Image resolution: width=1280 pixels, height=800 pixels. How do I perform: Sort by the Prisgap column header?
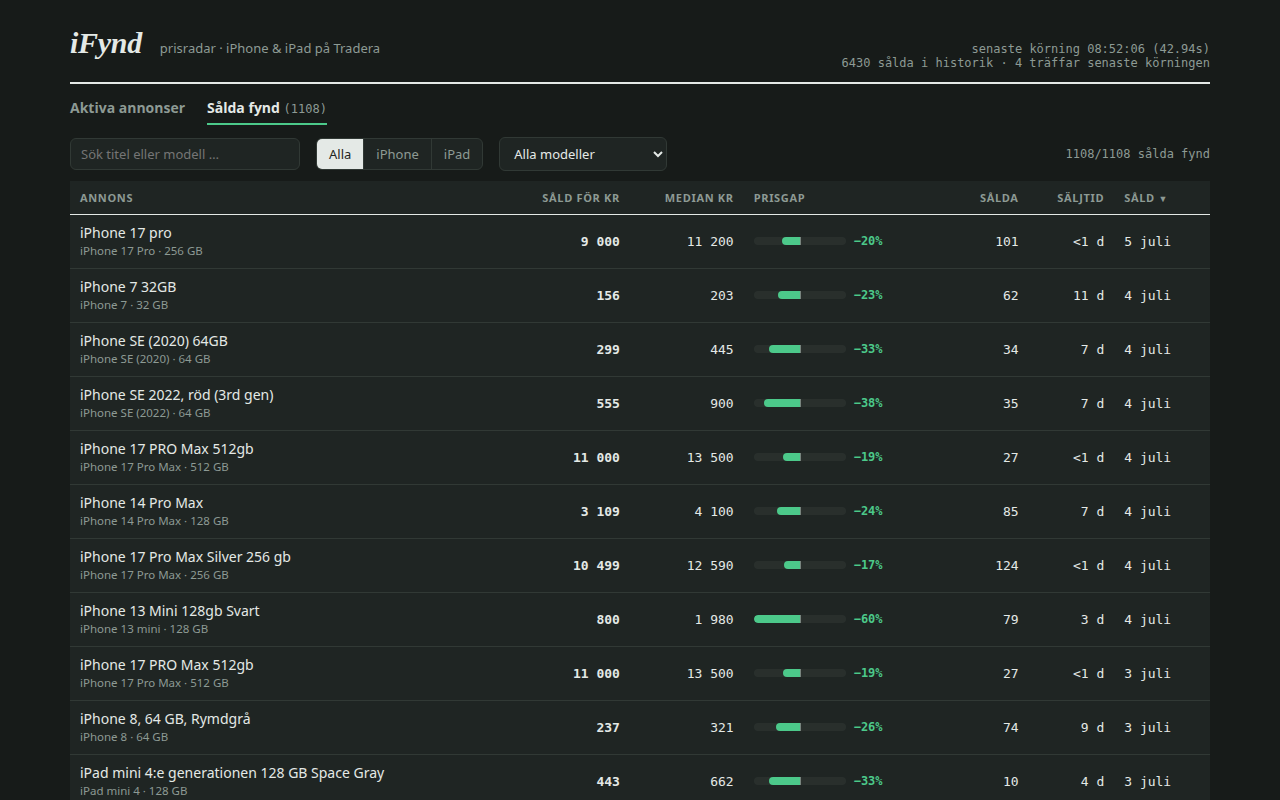click(x=779, y=198)
